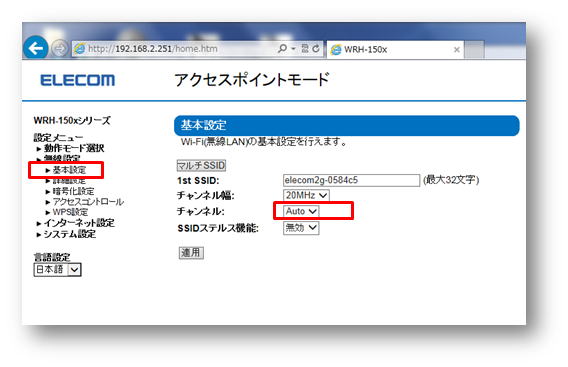Open a new blank tab

click(x=475, y=50)
